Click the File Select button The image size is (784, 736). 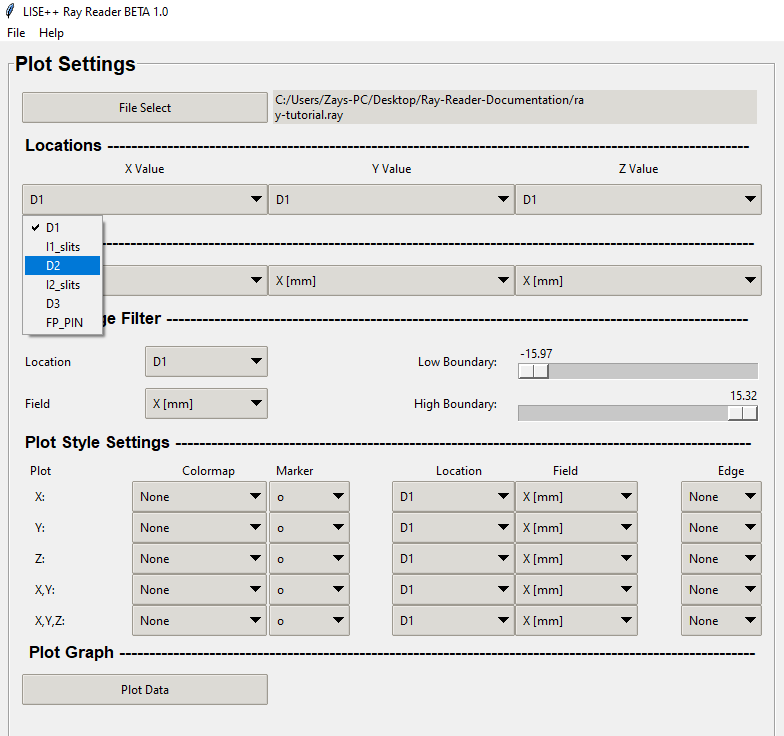point(144,108)
